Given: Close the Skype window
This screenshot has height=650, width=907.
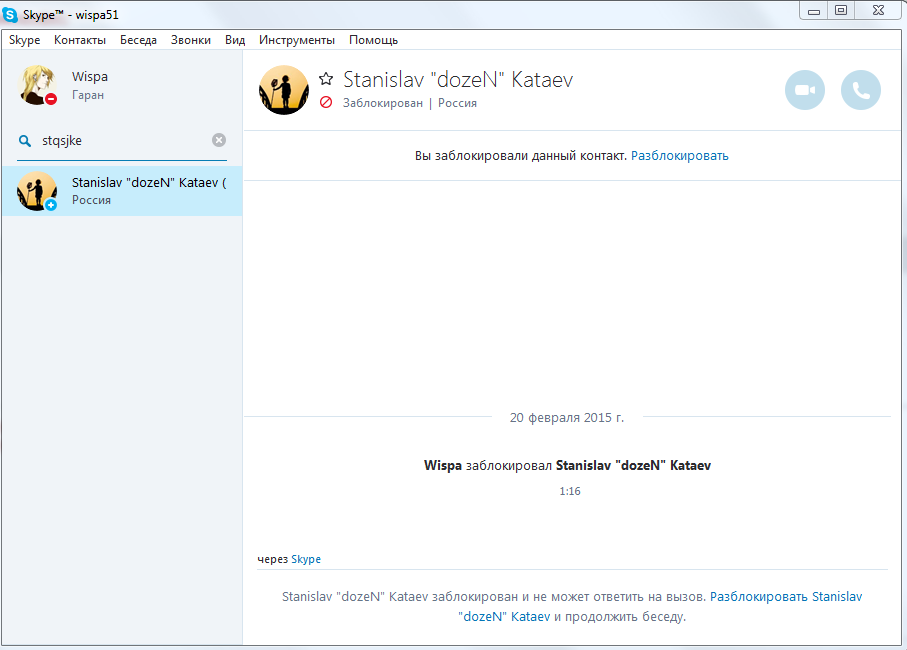Looking at the screenshot, I should (x=878, y=11).
